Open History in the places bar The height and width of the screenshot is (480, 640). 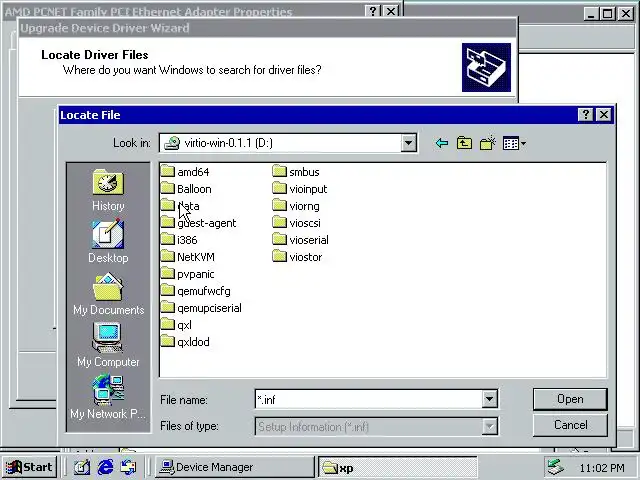pyautogui.click(x=108, y=191)
